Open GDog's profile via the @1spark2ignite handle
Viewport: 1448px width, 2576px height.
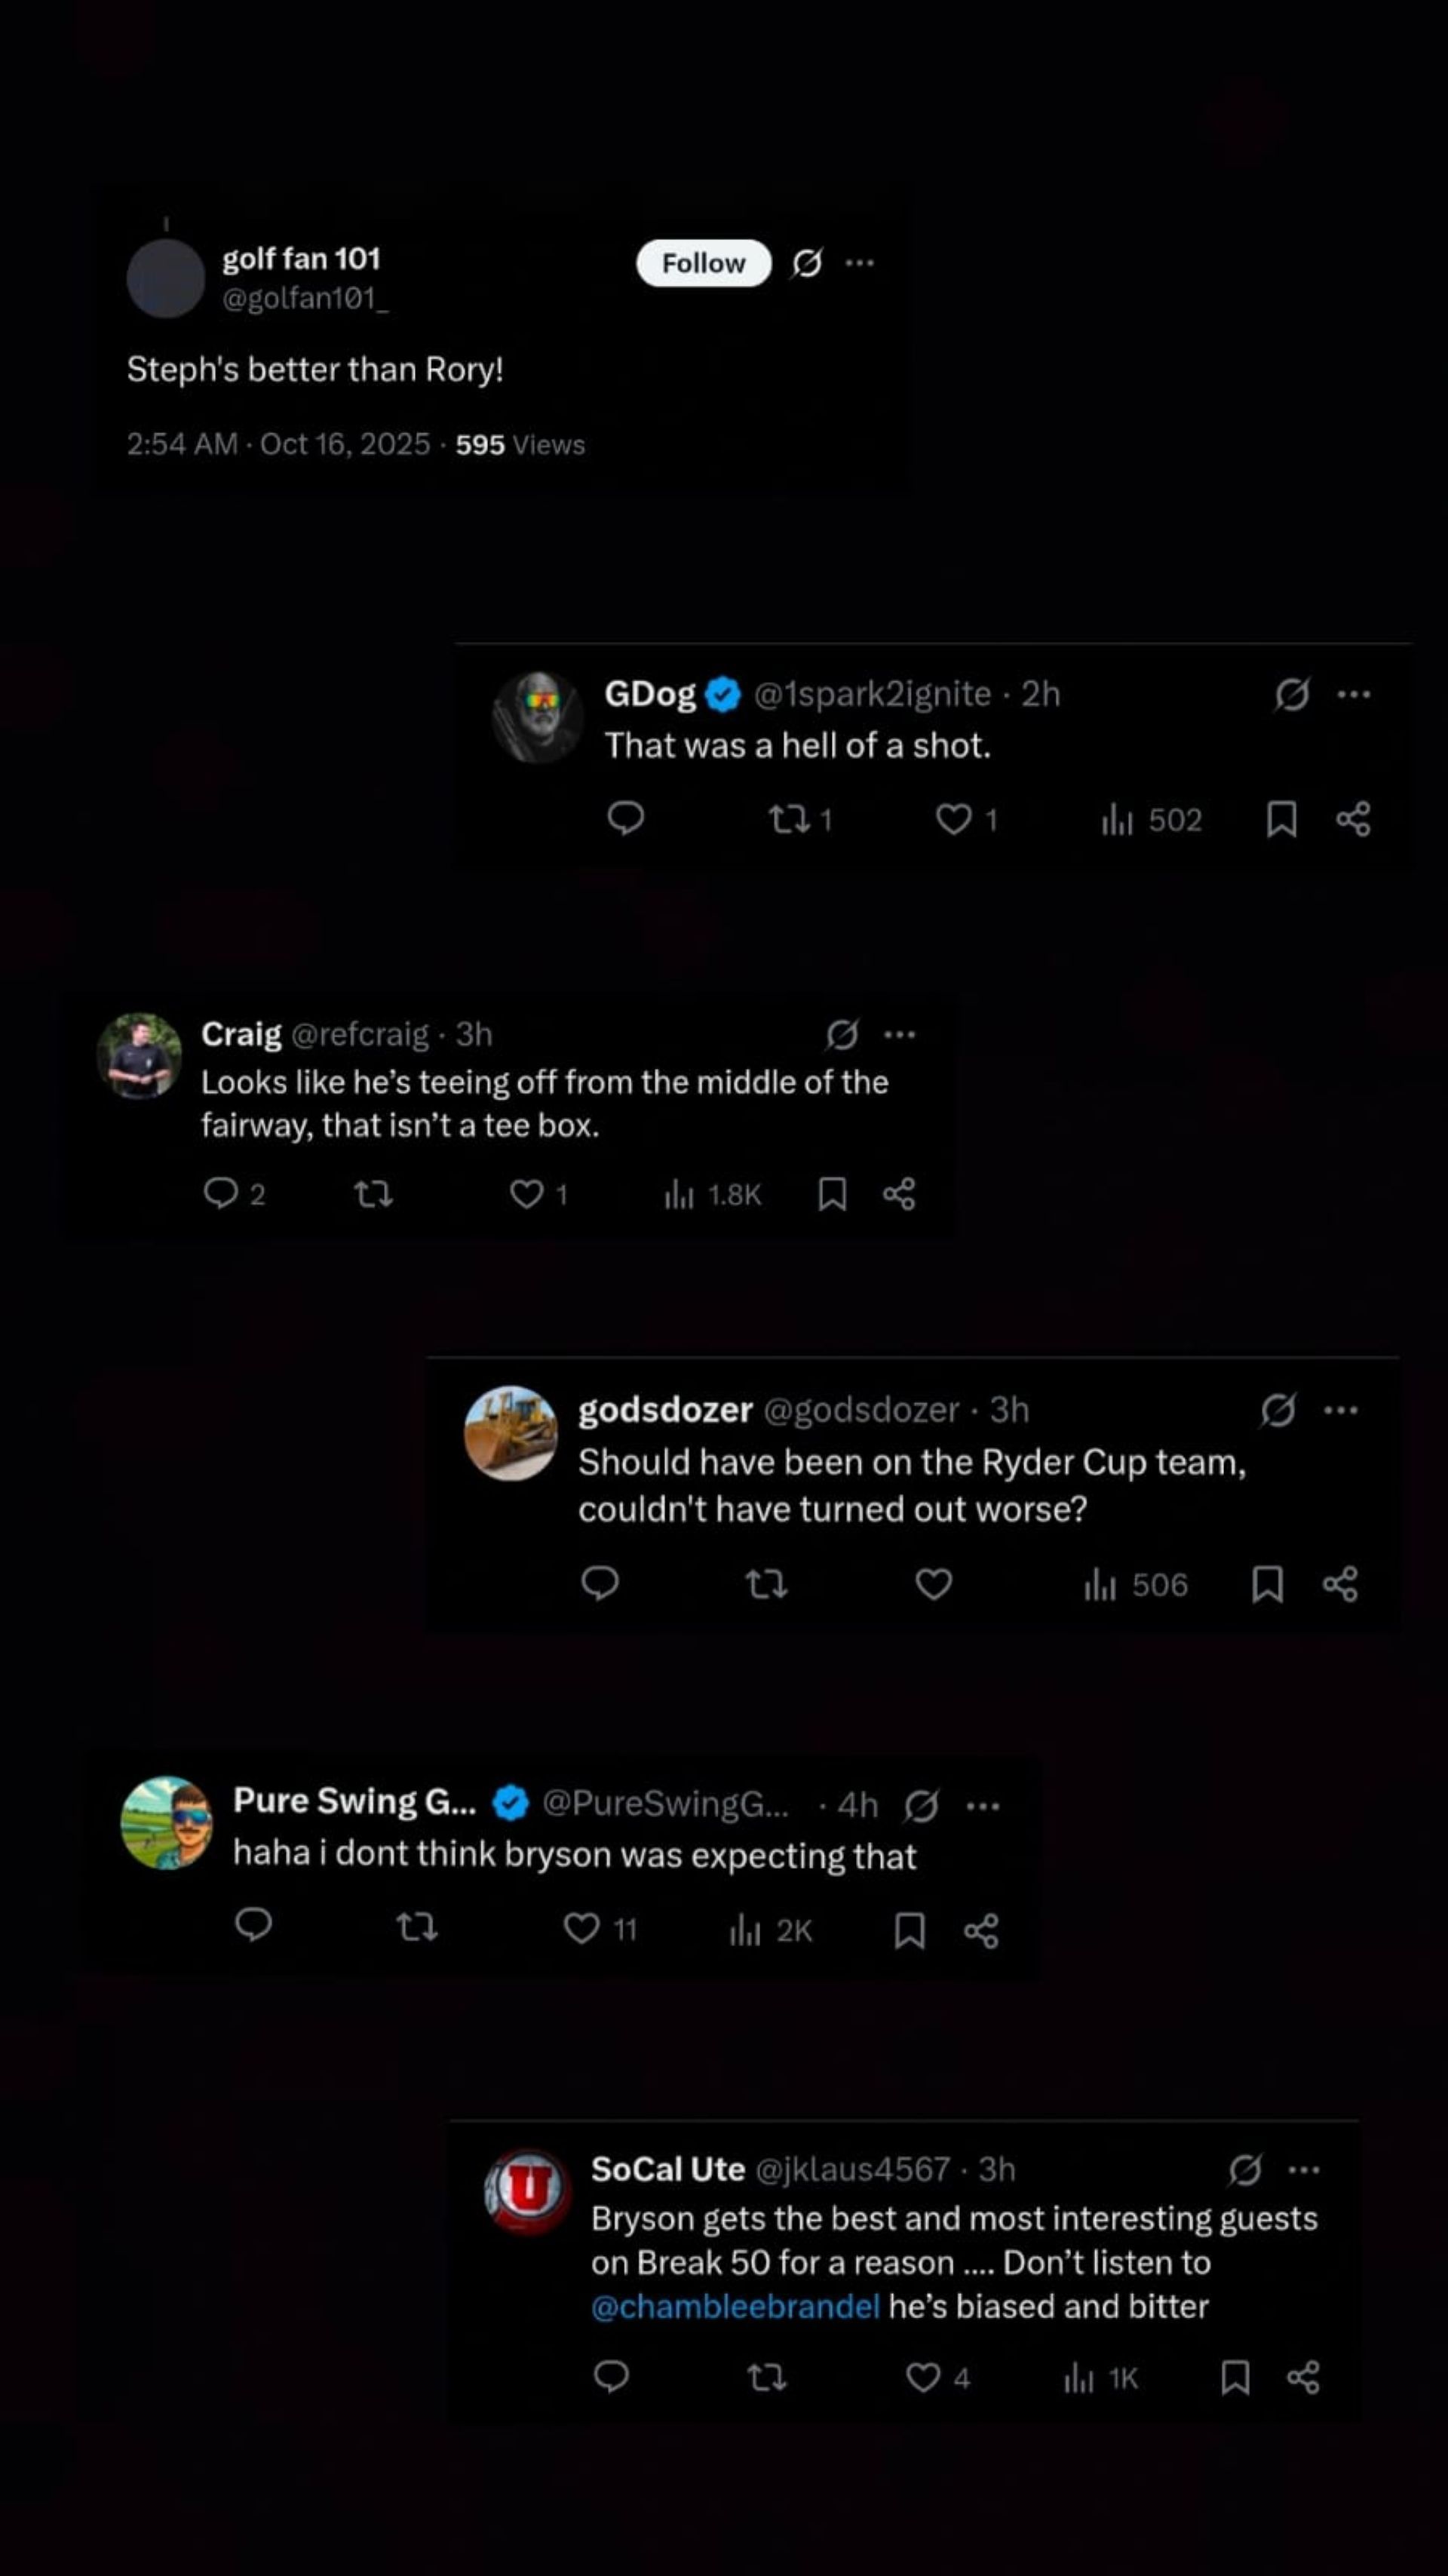pyautogui.click(x=871, y=694)
